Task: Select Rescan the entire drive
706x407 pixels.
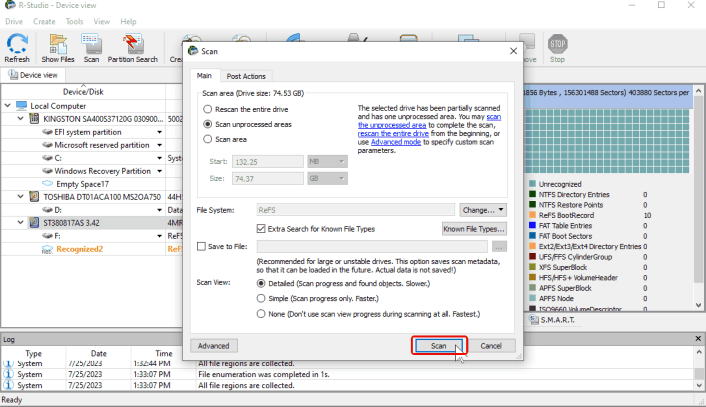Action: point(208,109)
